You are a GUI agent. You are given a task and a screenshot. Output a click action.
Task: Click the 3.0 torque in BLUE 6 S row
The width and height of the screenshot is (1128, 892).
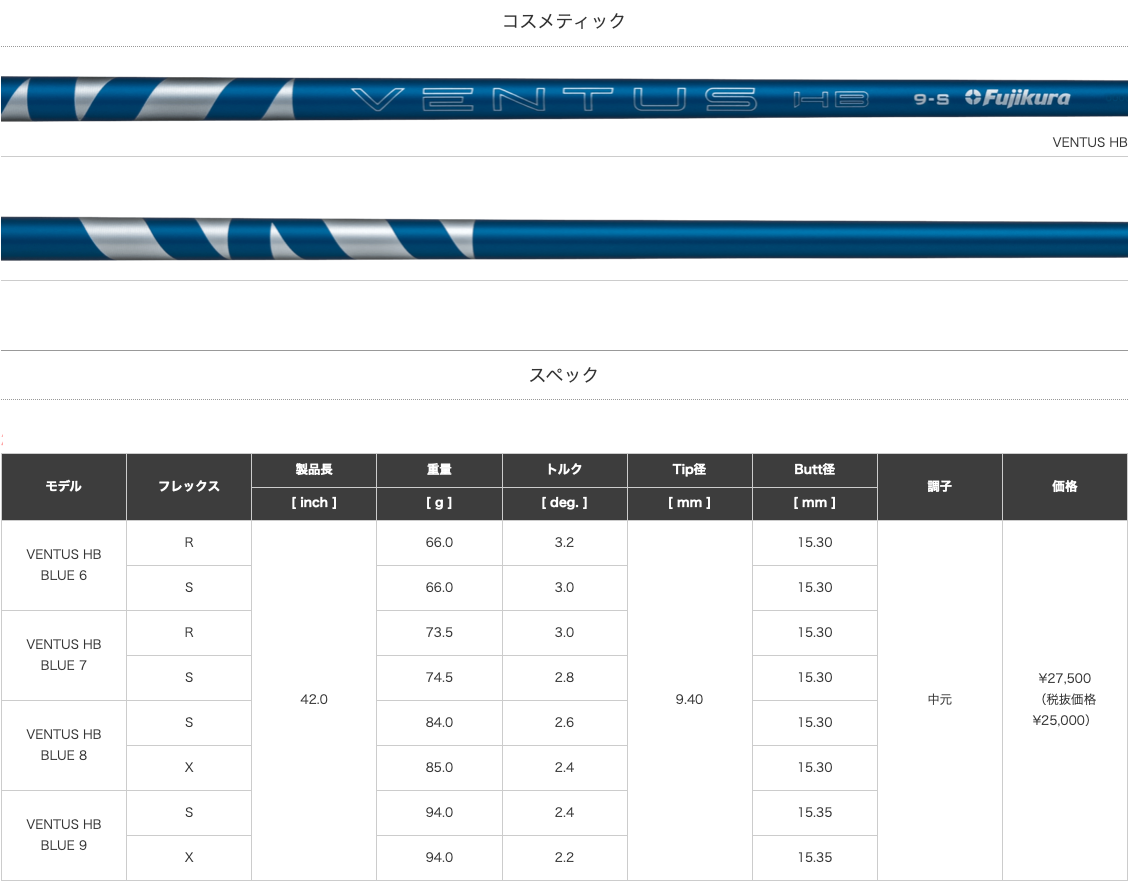click(564, 588)
